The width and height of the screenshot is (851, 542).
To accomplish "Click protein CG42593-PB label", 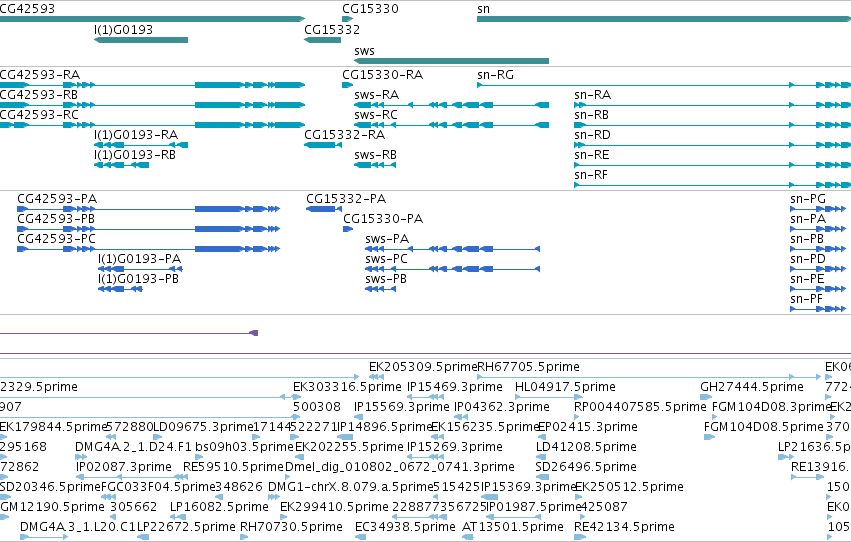I will 56,219.
